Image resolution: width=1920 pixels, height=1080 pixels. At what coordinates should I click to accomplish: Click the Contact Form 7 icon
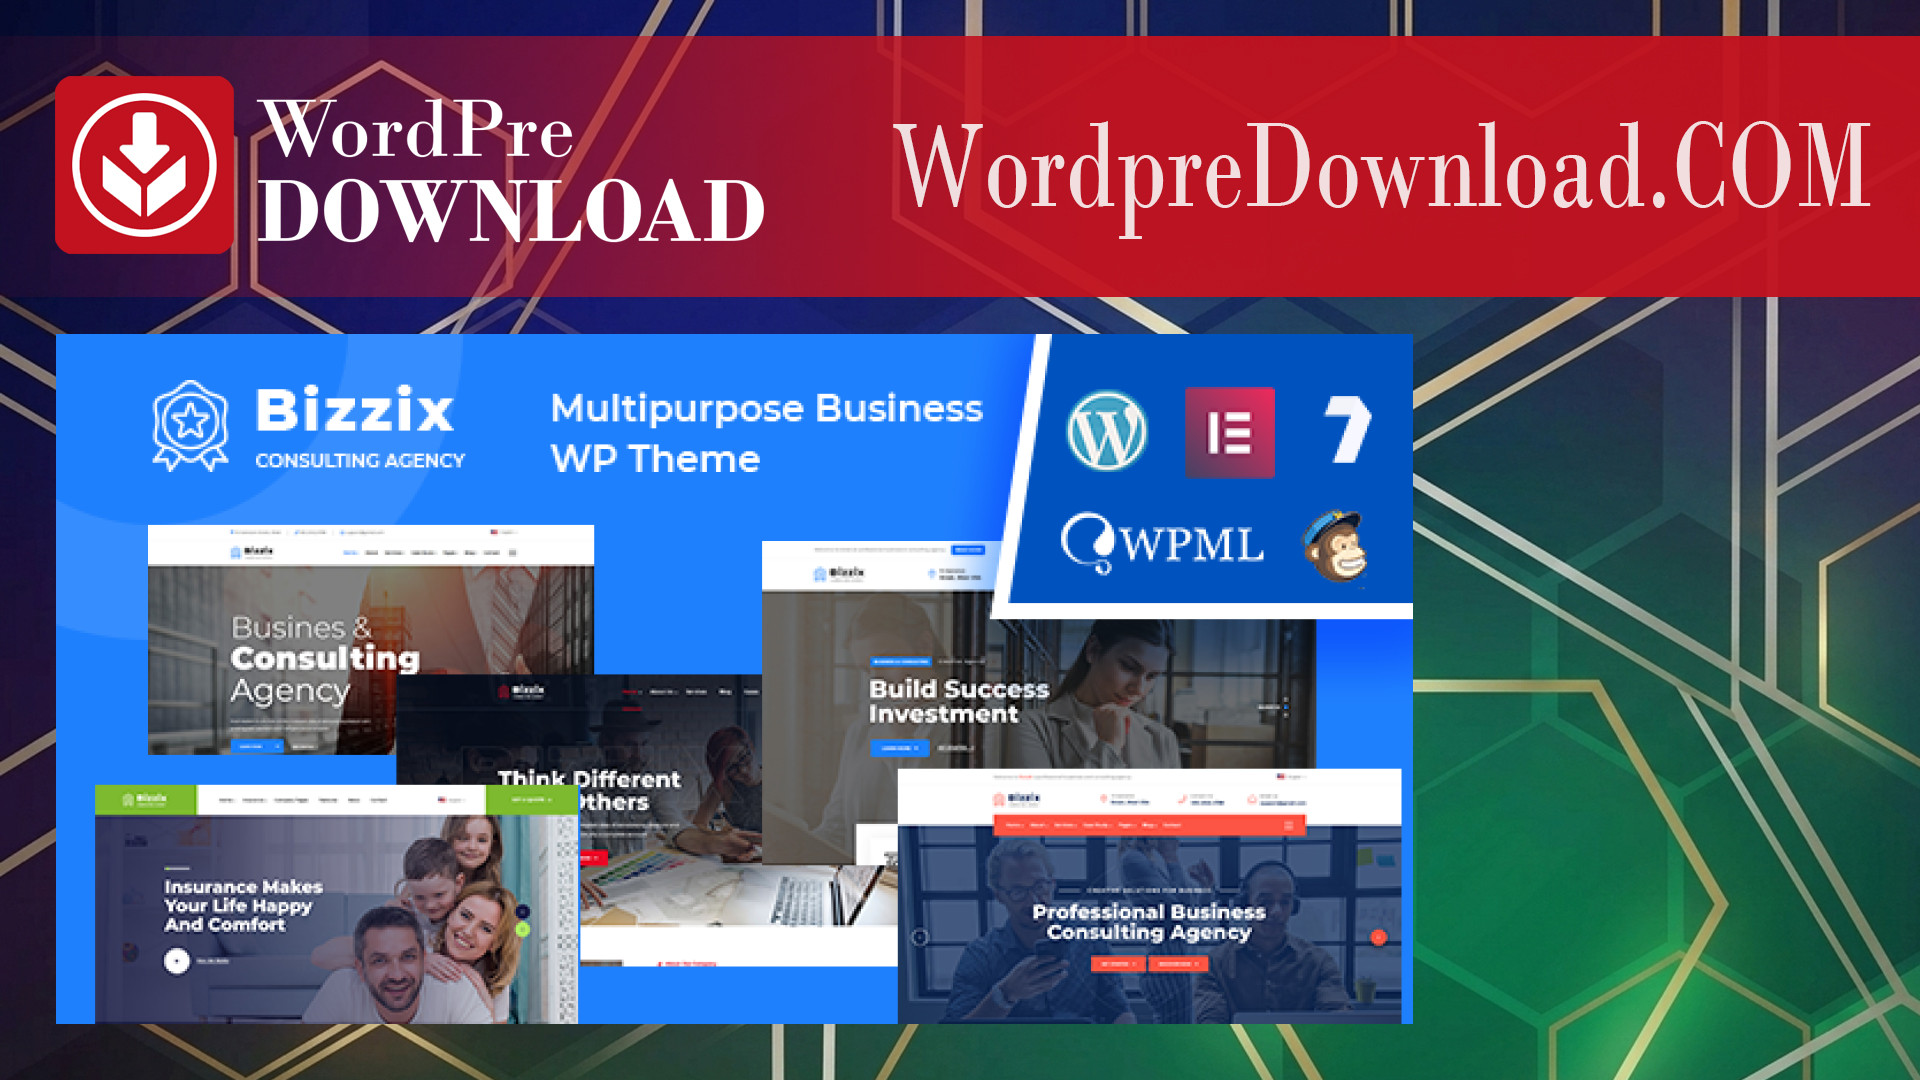point(1347,429)
